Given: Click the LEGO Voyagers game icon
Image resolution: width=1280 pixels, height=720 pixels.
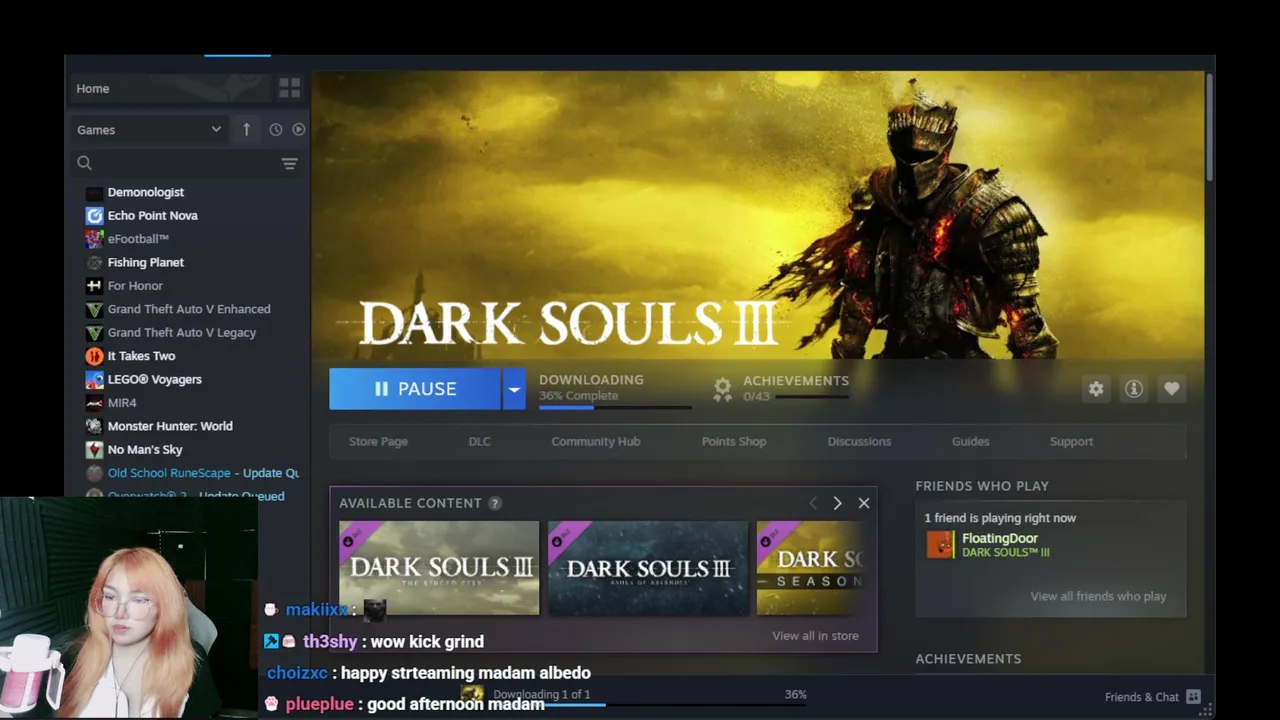Looking at the screenshot, I should coord(94,379).
